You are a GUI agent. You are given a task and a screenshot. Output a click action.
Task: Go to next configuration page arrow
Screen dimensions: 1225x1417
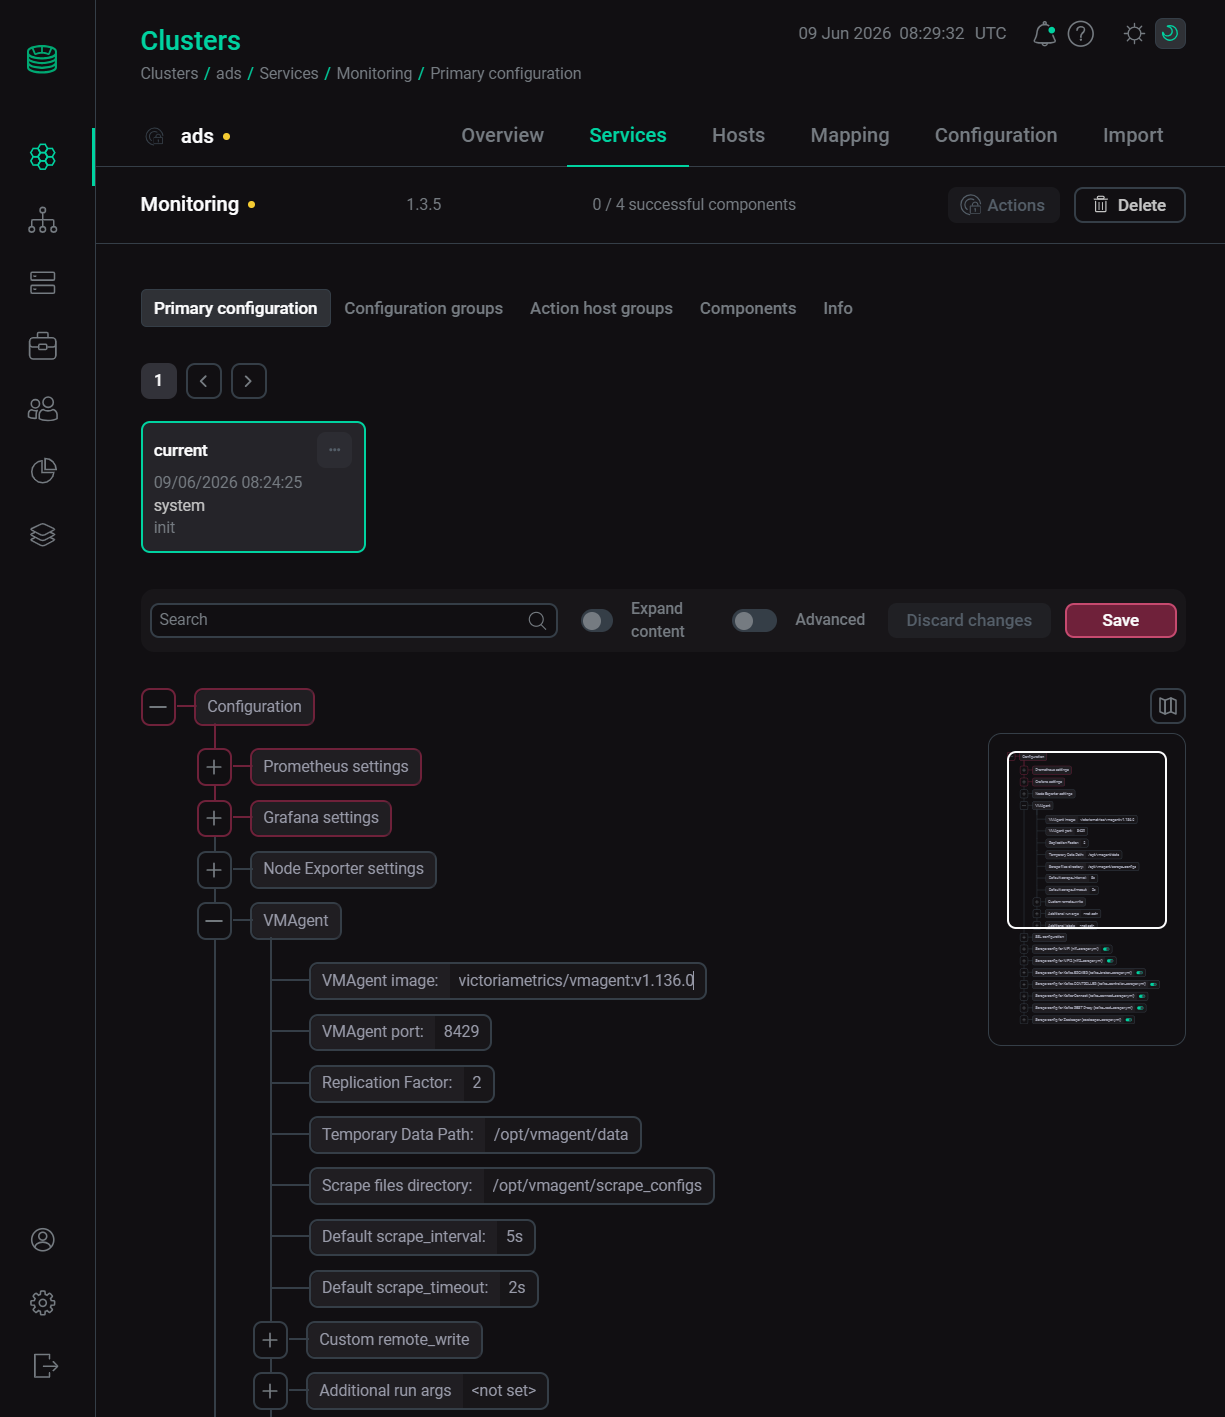point(249,381)
